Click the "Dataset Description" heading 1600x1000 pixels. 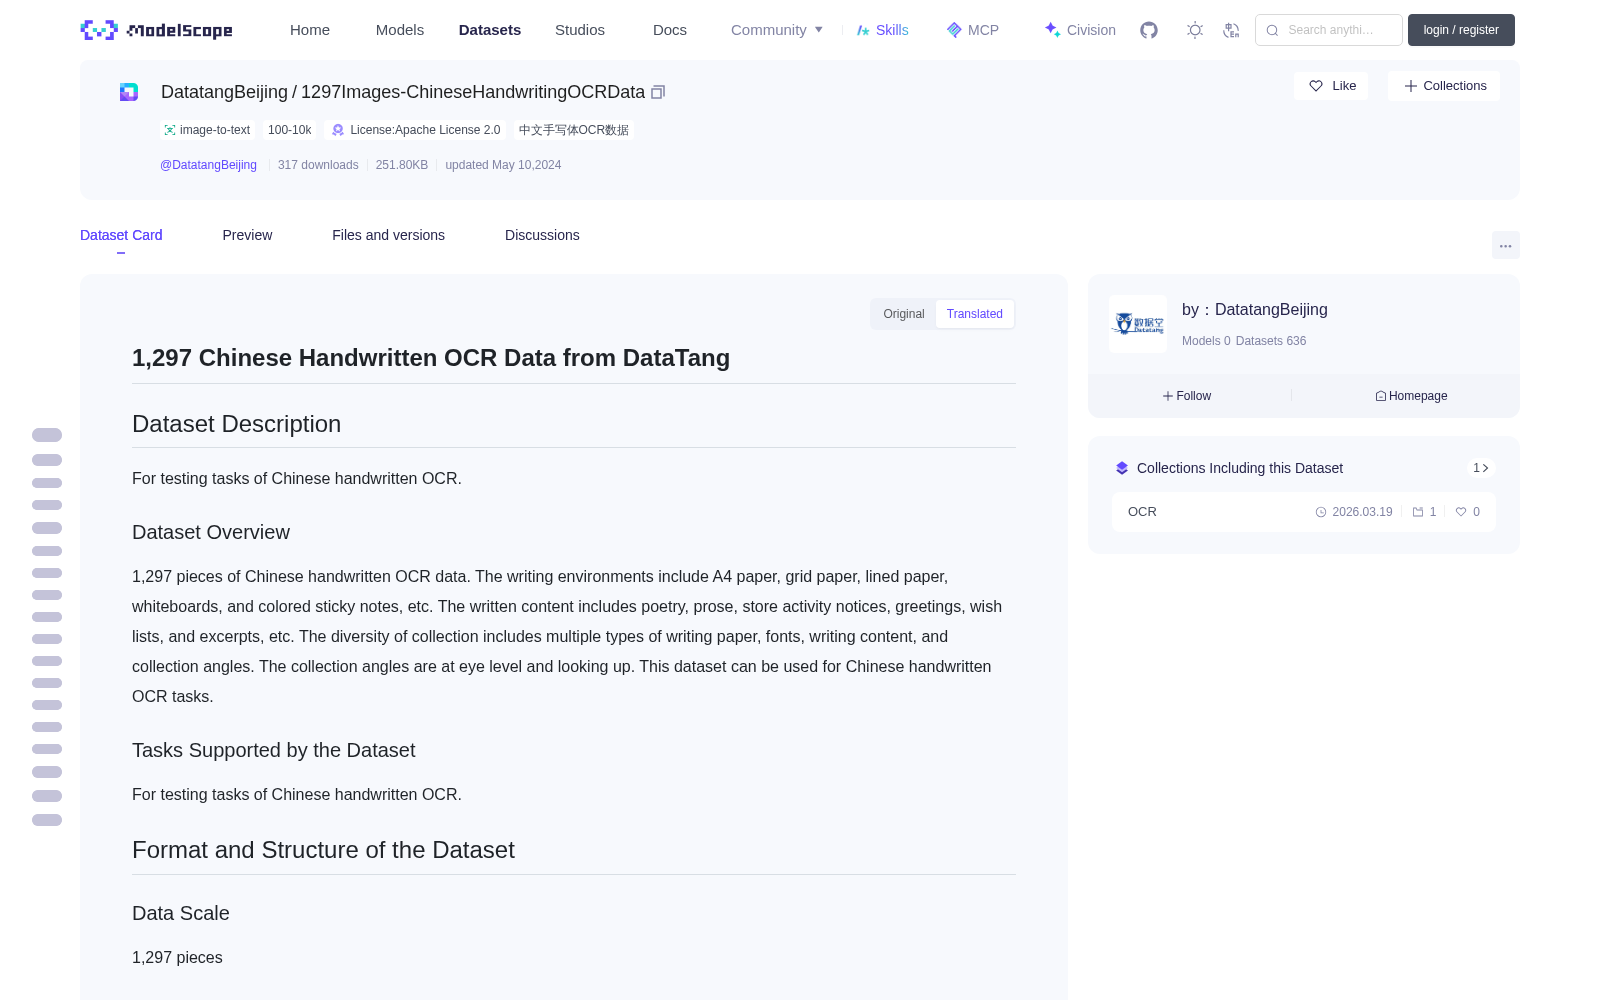(236, 424)
